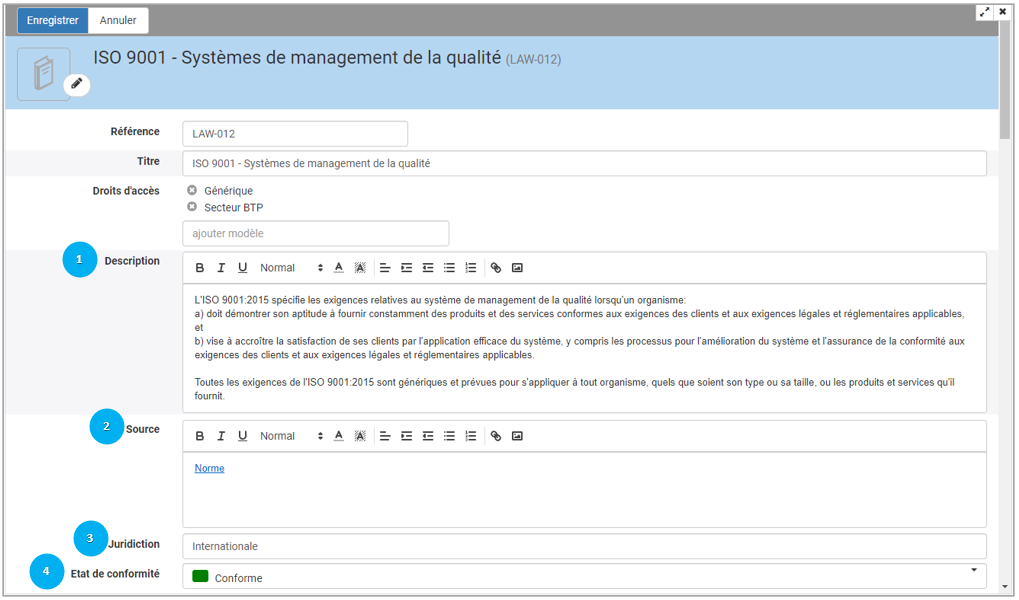Insert a link in the Description editor
This screenshot has width=1019, height=600.
click(x=496, y=268)
